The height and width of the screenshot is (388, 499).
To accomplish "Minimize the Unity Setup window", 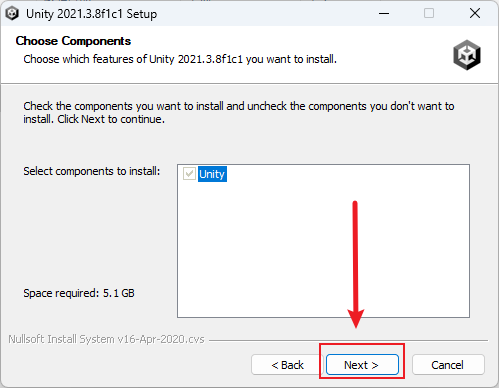I will point(384,14).
